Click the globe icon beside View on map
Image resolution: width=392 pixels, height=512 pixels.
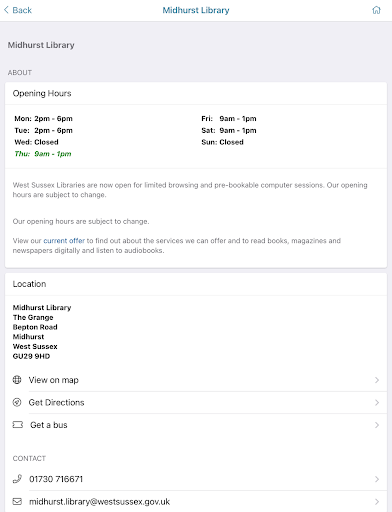click(x=17, y=380)
